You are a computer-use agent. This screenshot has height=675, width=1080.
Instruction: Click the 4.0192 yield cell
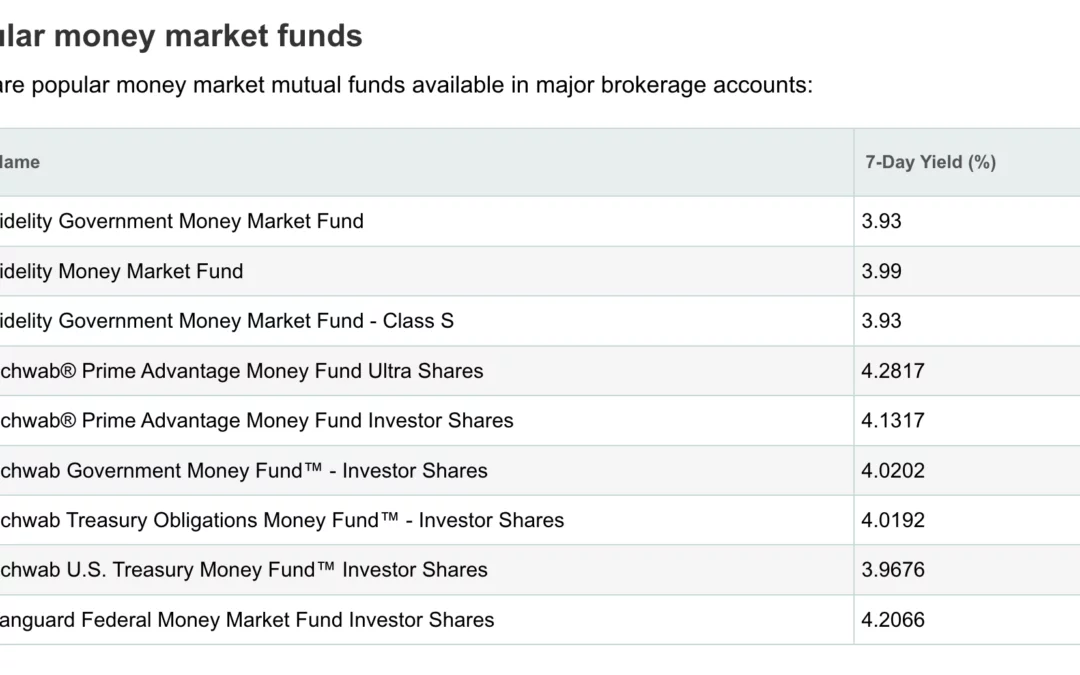(967, 520)
